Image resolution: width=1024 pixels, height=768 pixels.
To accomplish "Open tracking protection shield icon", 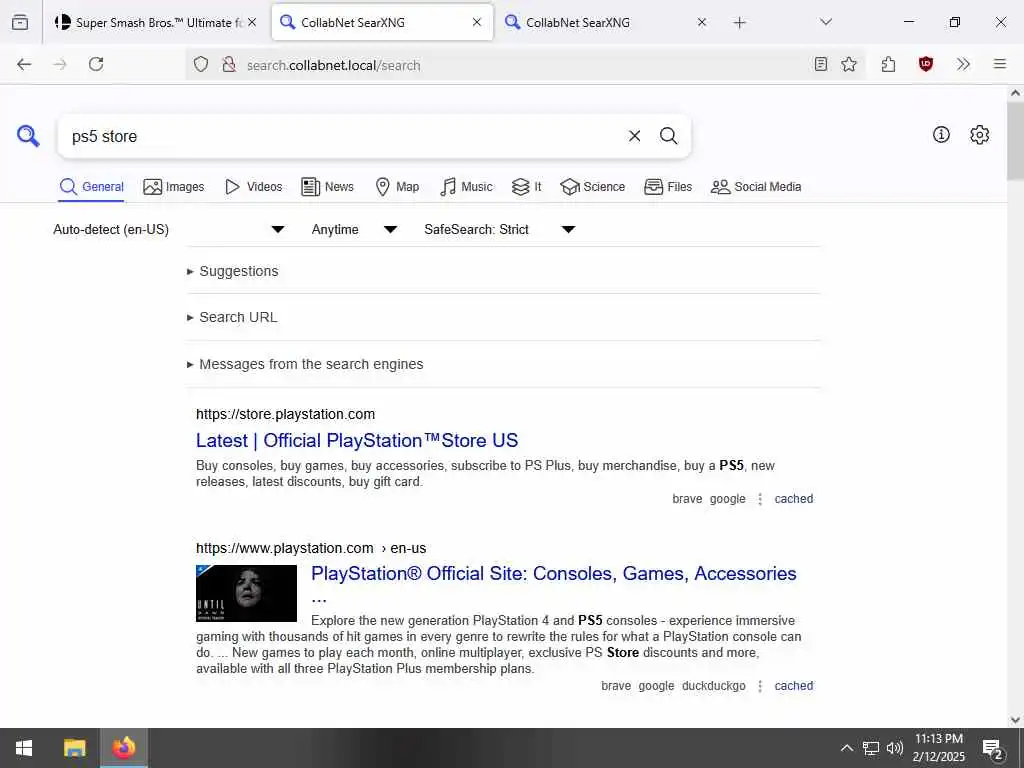I will (x=201, y=65).
